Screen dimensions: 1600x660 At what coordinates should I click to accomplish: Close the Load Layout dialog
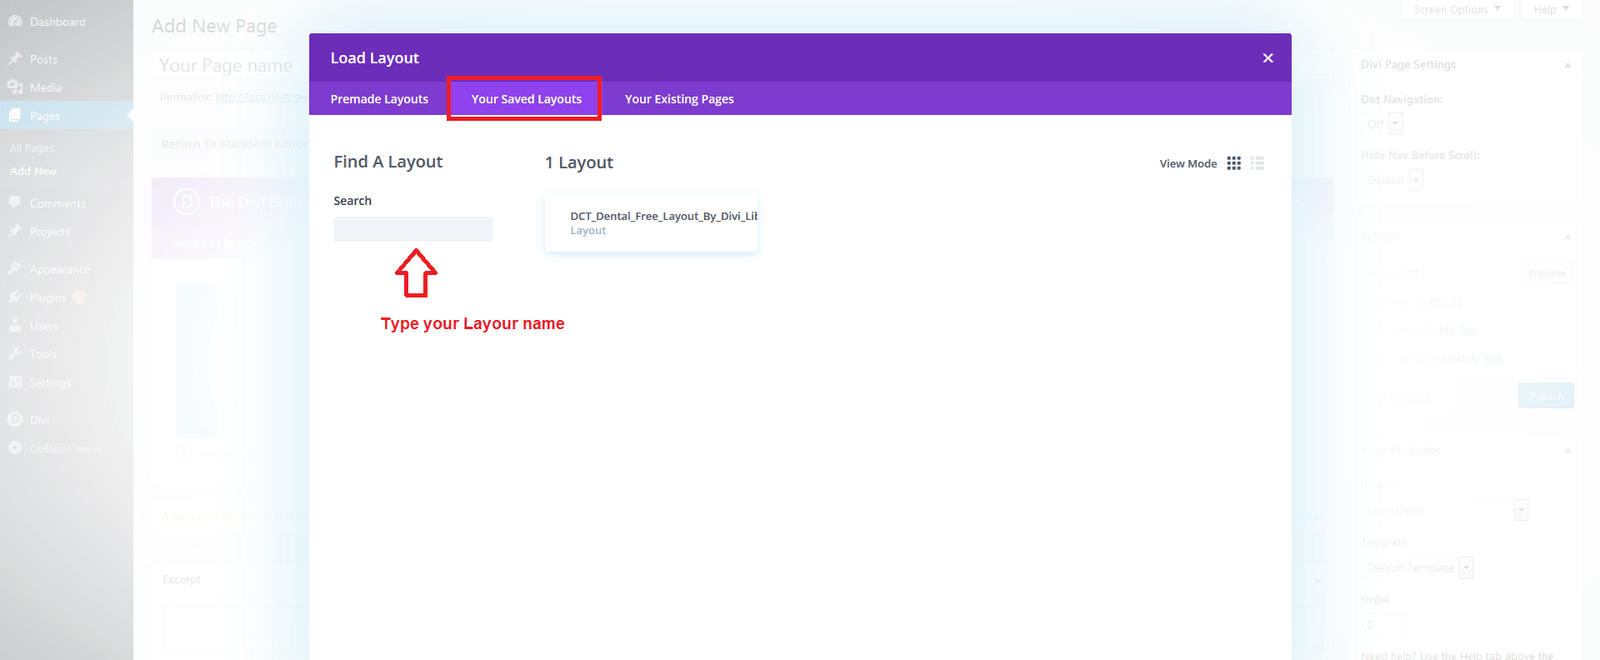[1268, 58]
